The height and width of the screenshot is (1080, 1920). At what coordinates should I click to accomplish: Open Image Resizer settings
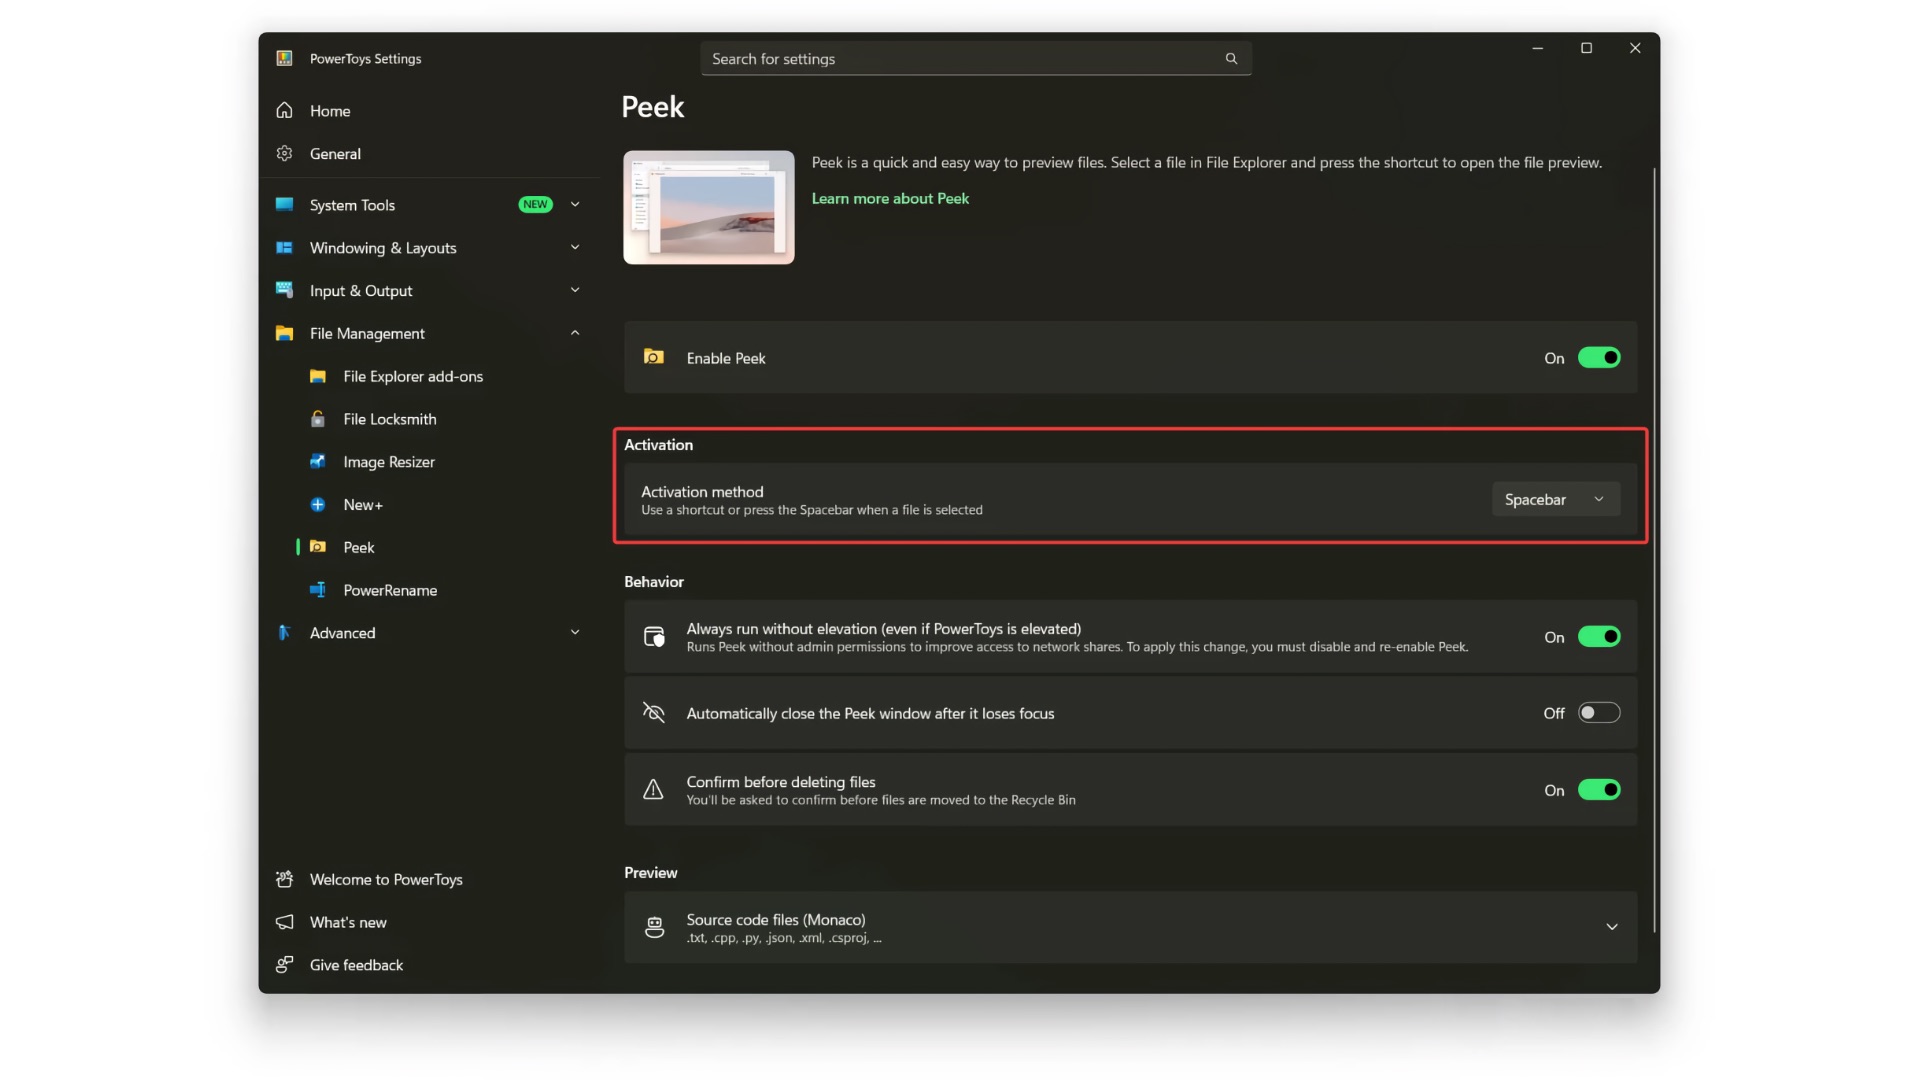[x=390, y=461]
